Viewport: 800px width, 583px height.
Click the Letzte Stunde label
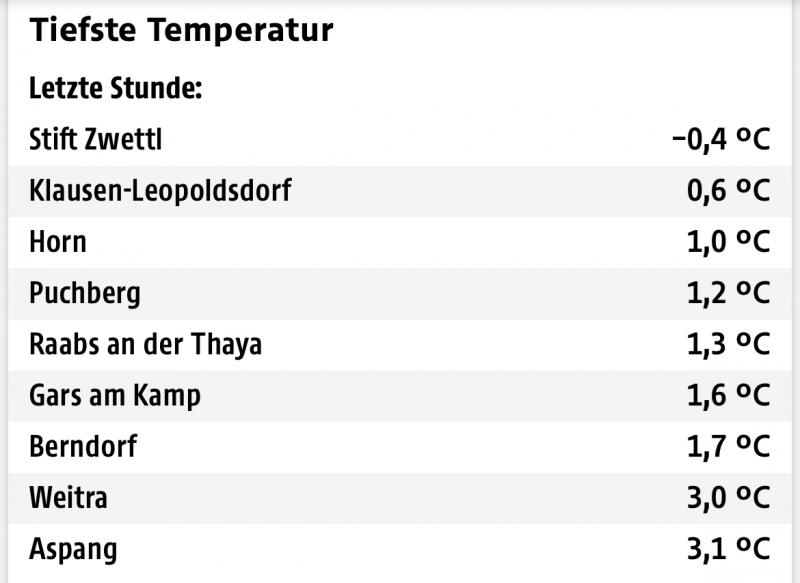click(x=116, y=89)
